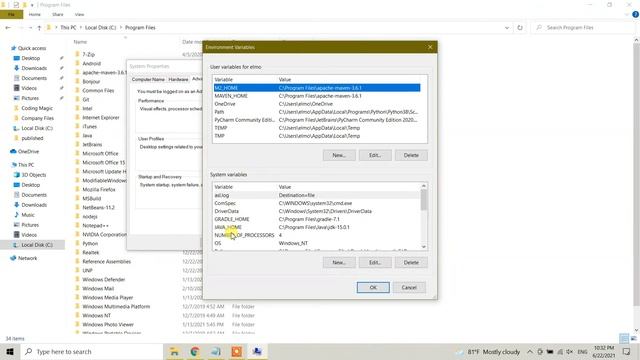Open the weather widget showing Mostly cloudy
This screenshot has height=360, width=640.
click(x=488, y=351)
